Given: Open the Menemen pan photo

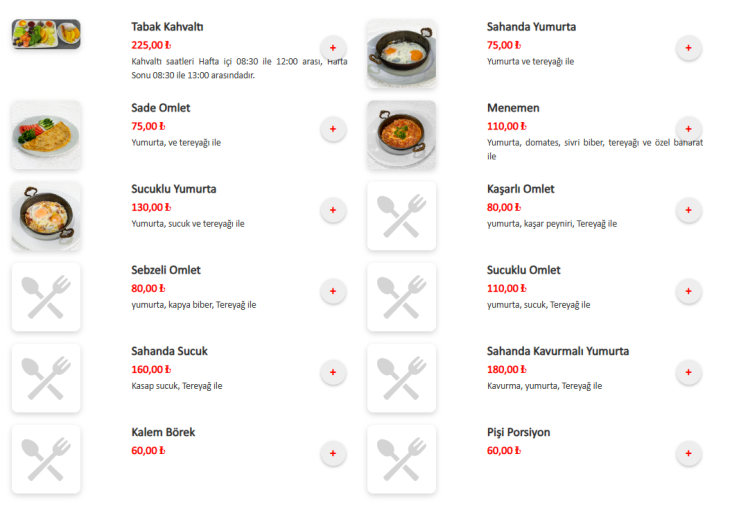Looking at the screenshot, I should [401, 134].
